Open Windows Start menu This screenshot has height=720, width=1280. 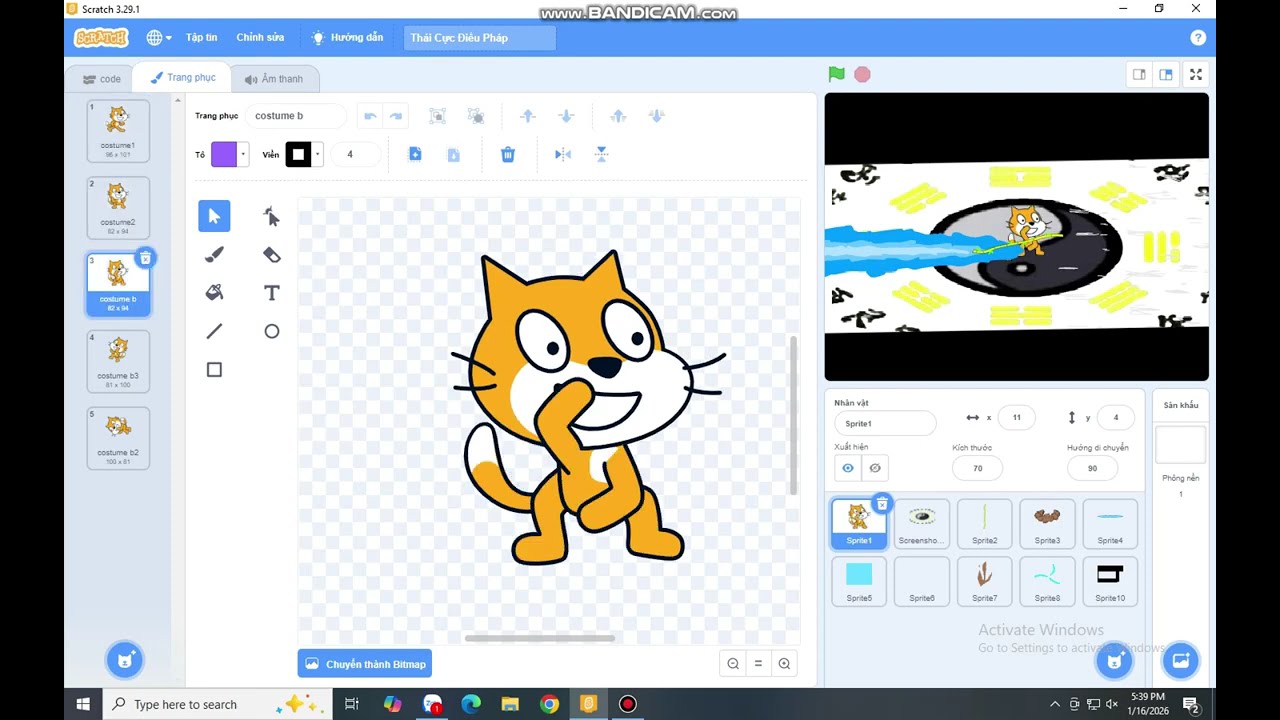point(83,704)
